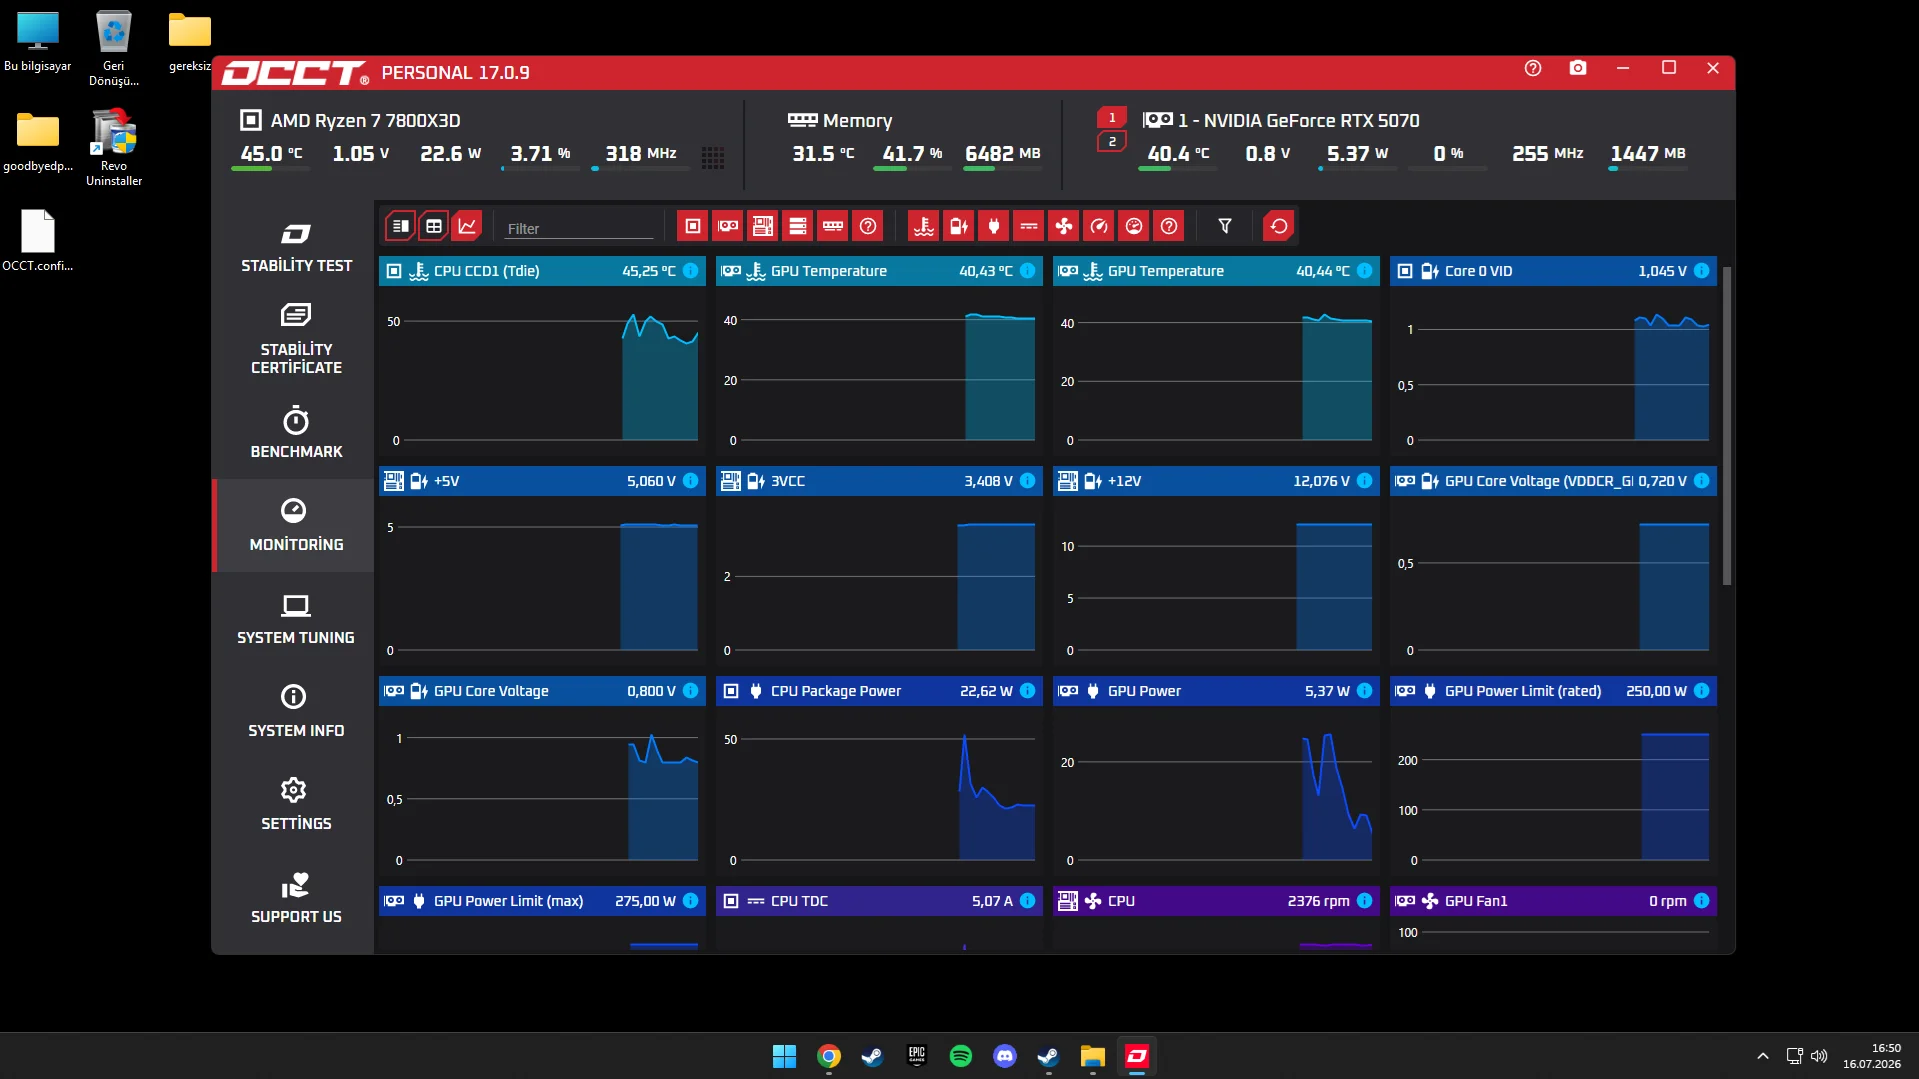Show info for CPU CCD1 (Tdie) card
Viewport: 1919px width, 1079px height.
(690, 271)
